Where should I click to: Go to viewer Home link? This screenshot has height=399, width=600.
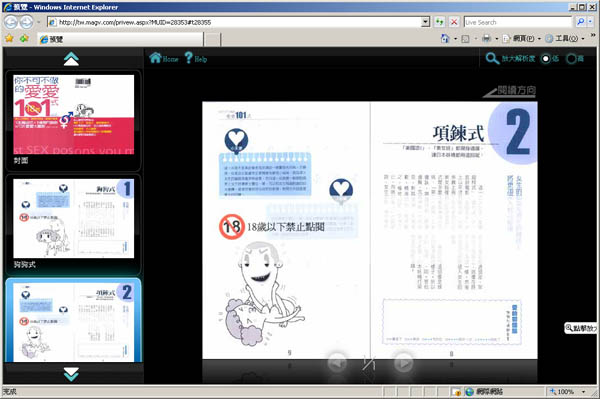164,58
